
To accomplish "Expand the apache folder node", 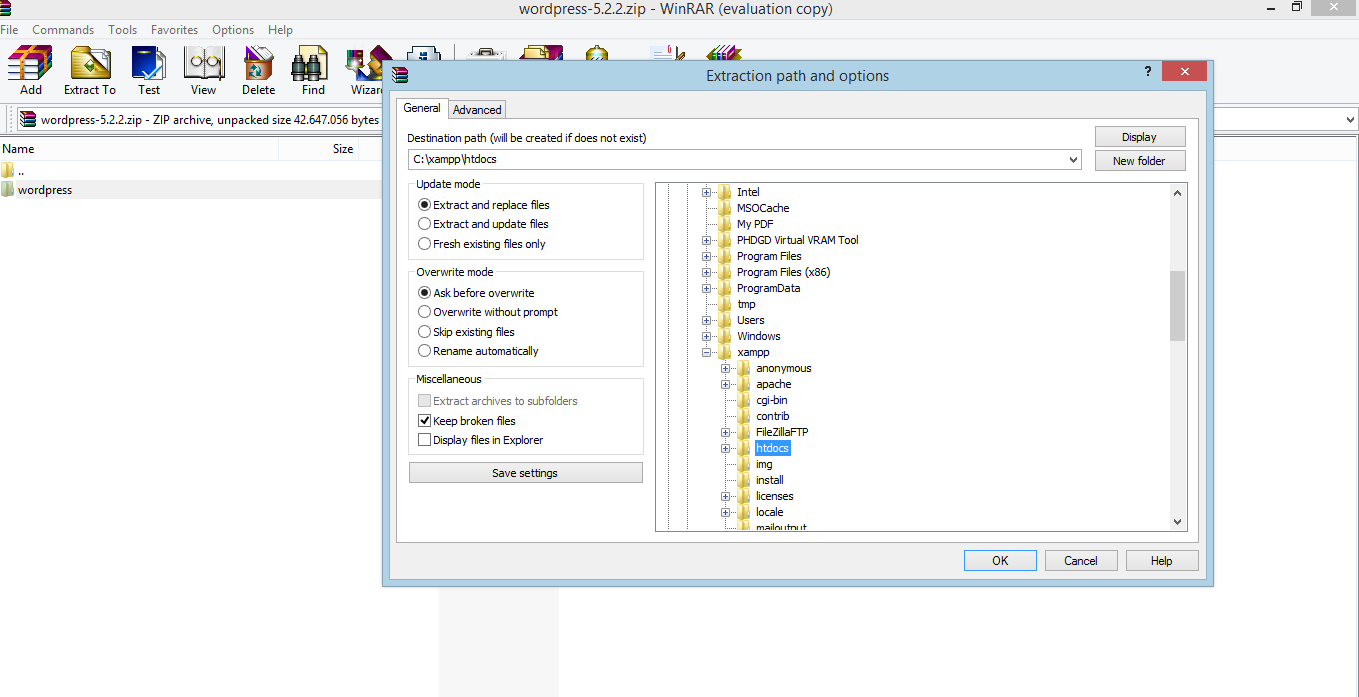I will pyautogui.click(x=725, y=384).
